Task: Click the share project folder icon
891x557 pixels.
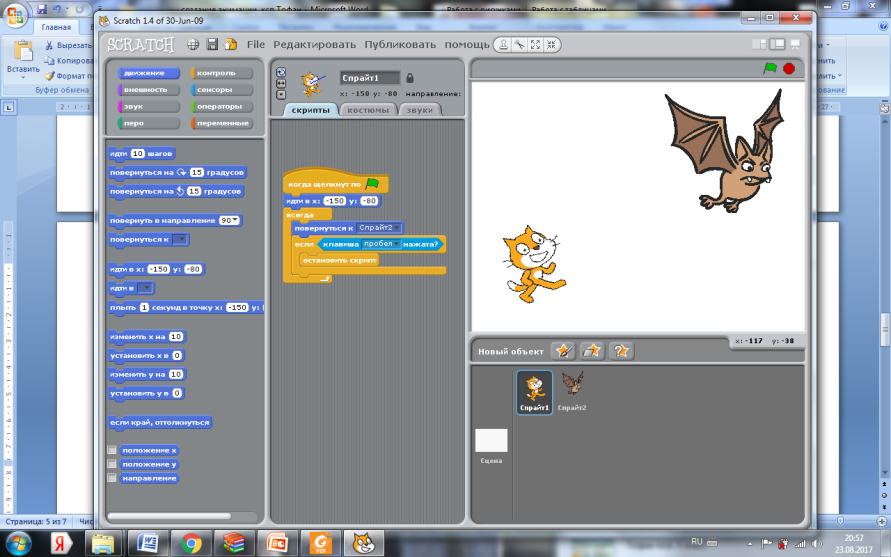Action: coord(231,45)
